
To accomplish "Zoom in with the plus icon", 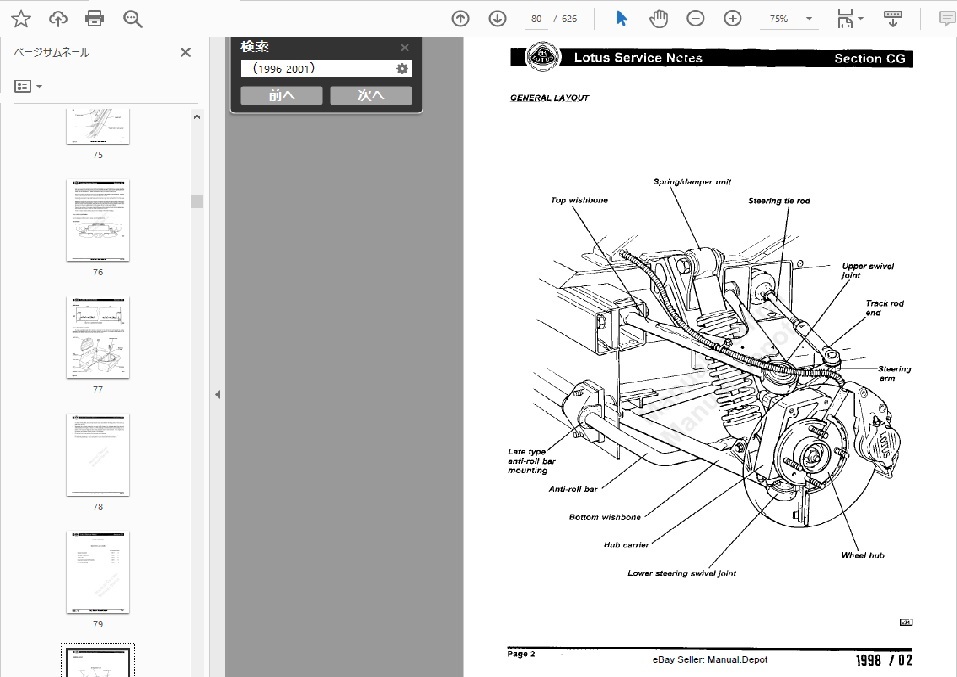I will tap(733, 18).
